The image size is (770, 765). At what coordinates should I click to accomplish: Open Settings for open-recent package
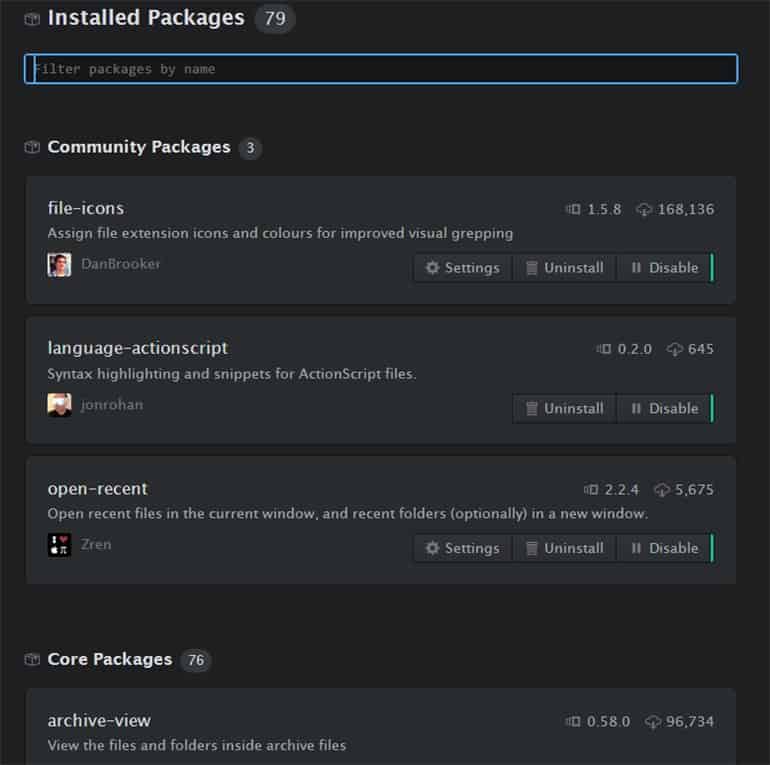(463, 548)
